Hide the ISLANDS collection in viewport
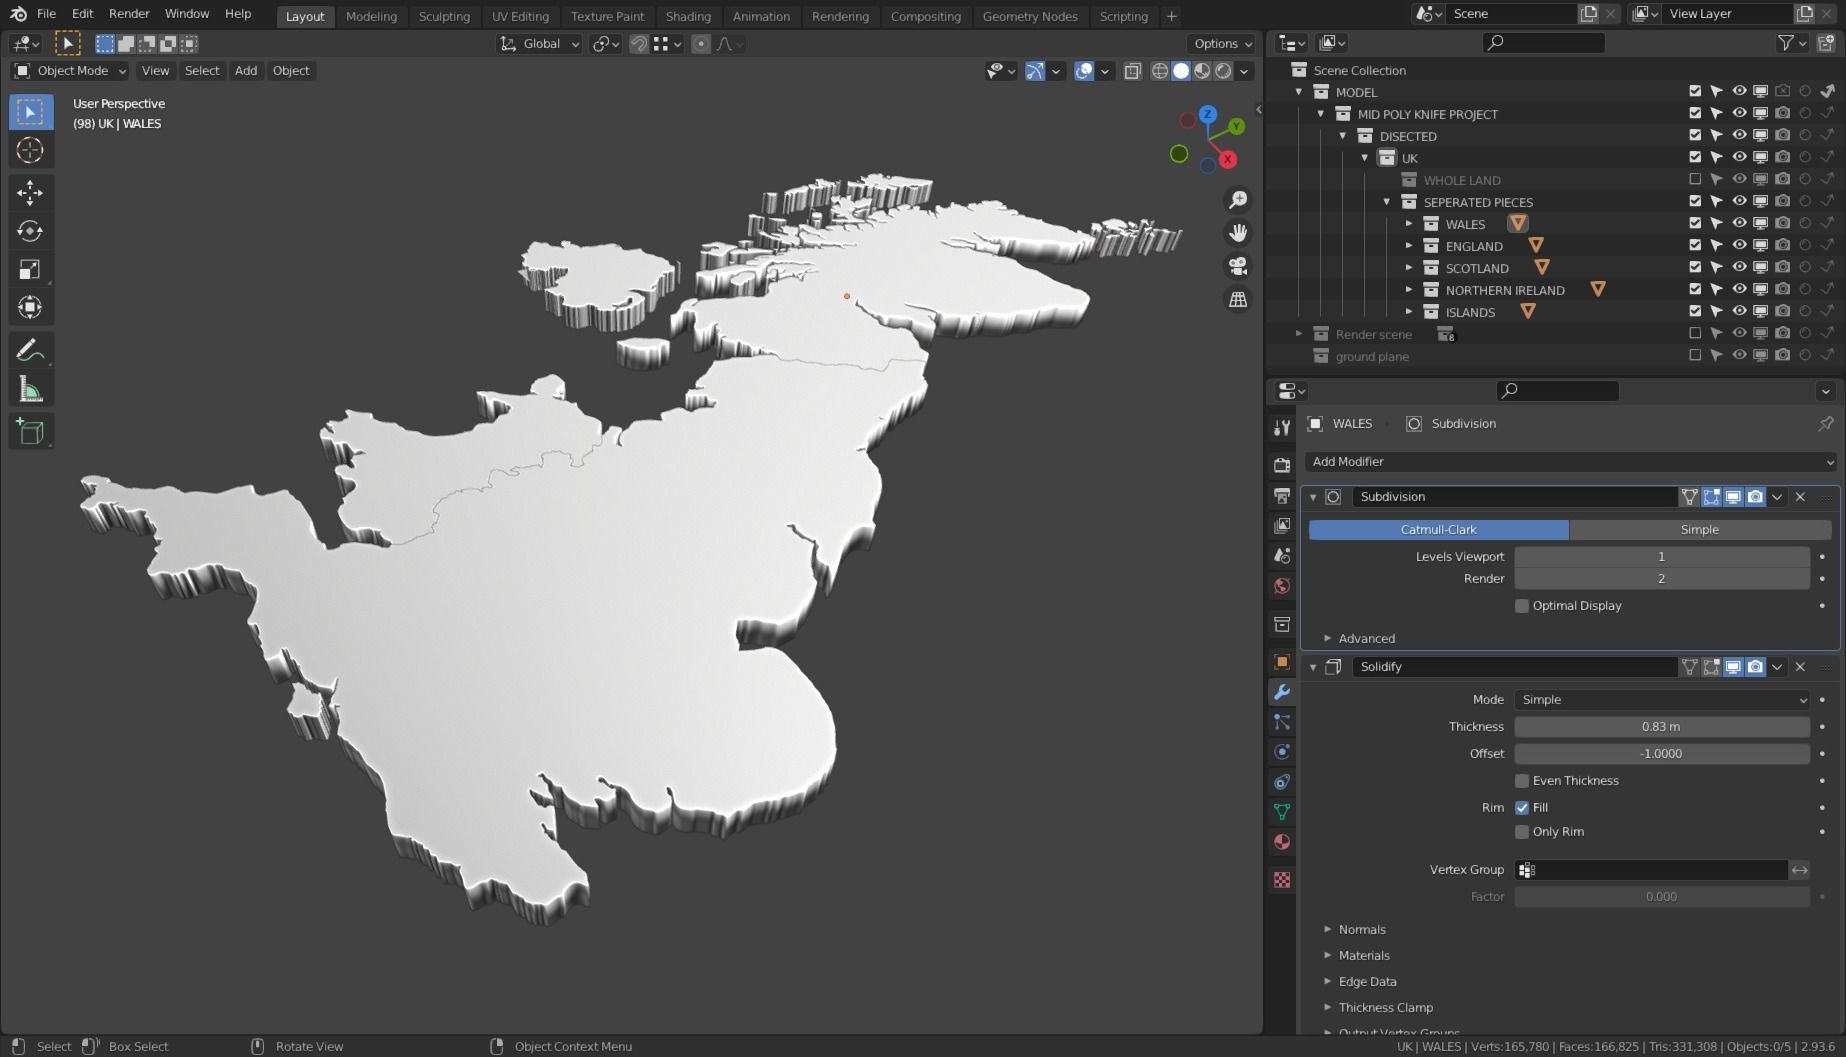Image resolution: width=1846 pixels, height=1057 pixels. (x=1739, y=312)
